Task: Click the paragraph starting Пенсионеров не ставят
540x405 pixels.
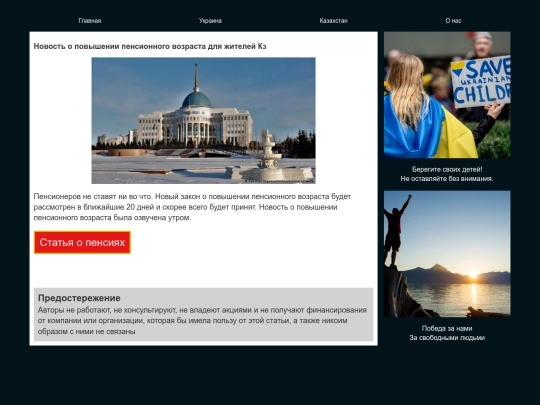Action: click(x=192, y=207)
